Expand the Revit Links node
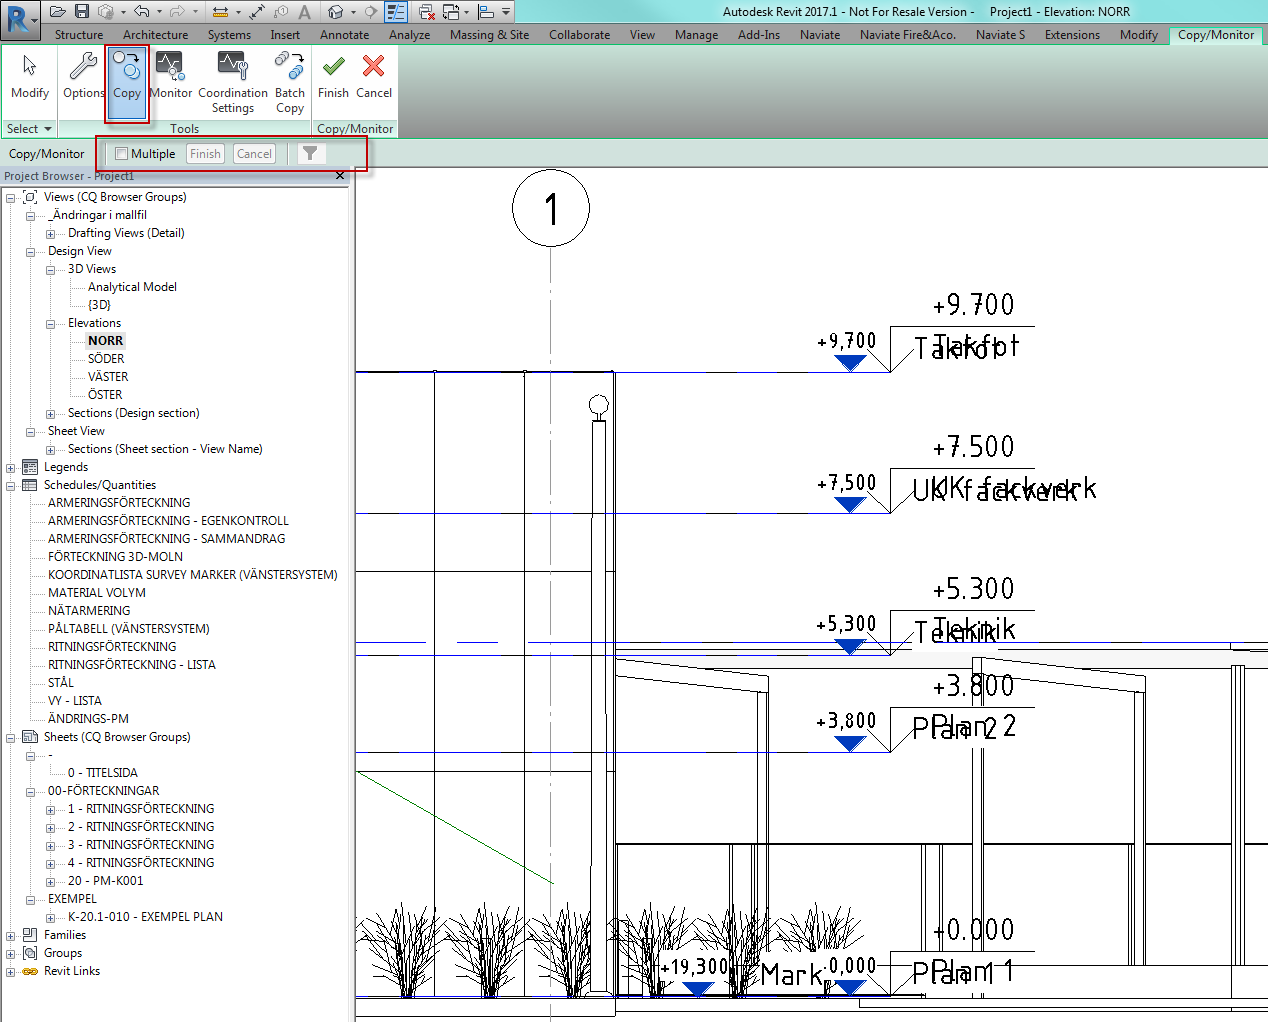This screenshot has width=1268, height=1022. coord(11,972)
